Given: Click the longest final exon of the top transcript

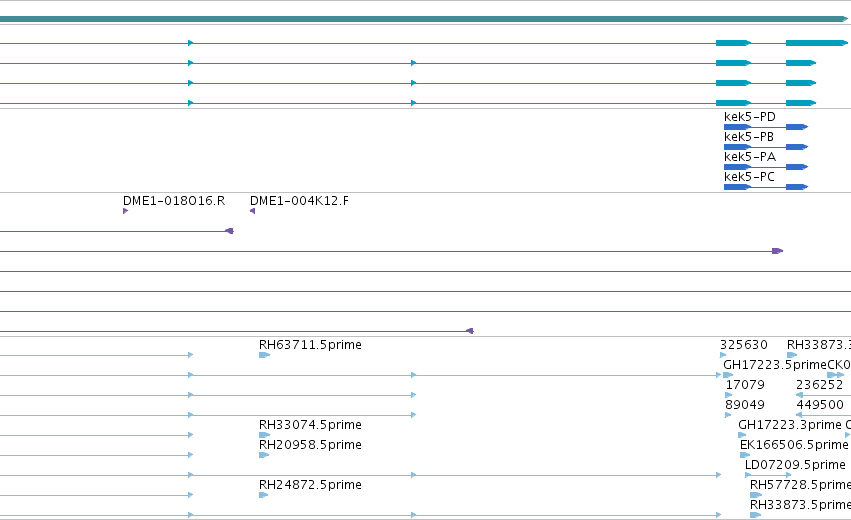Looking at the screenshot, I should pyautogui.click(x=816, y=43).
